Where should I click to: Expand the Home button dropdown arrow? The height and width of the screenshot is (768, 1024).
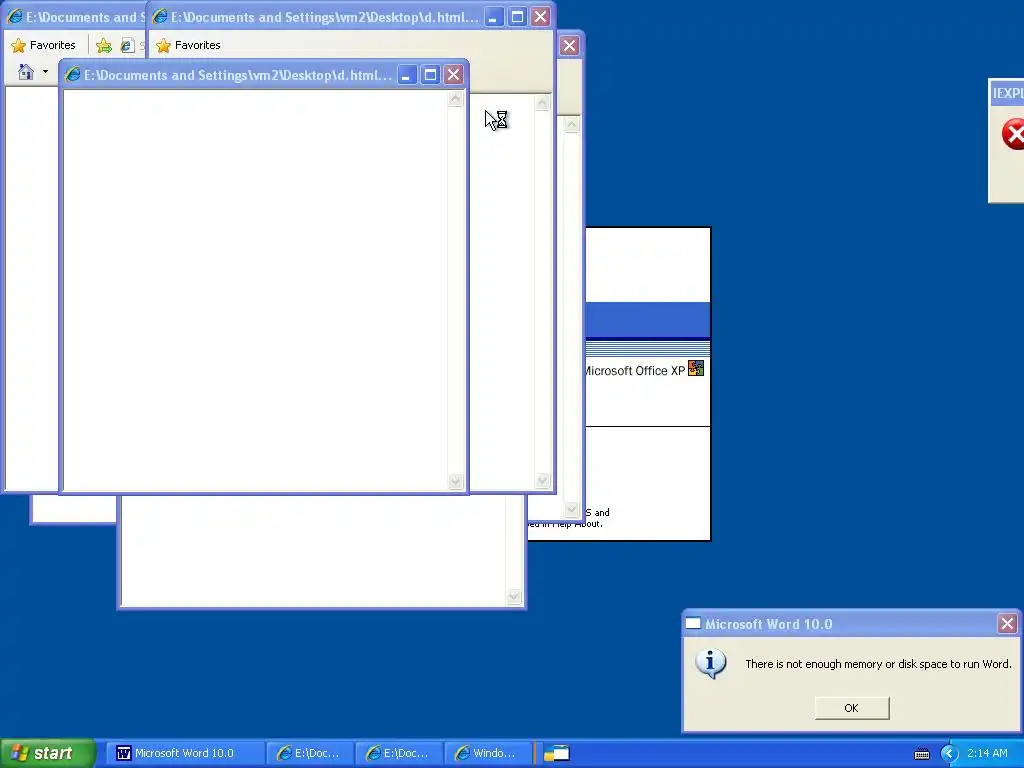(45, 72)
